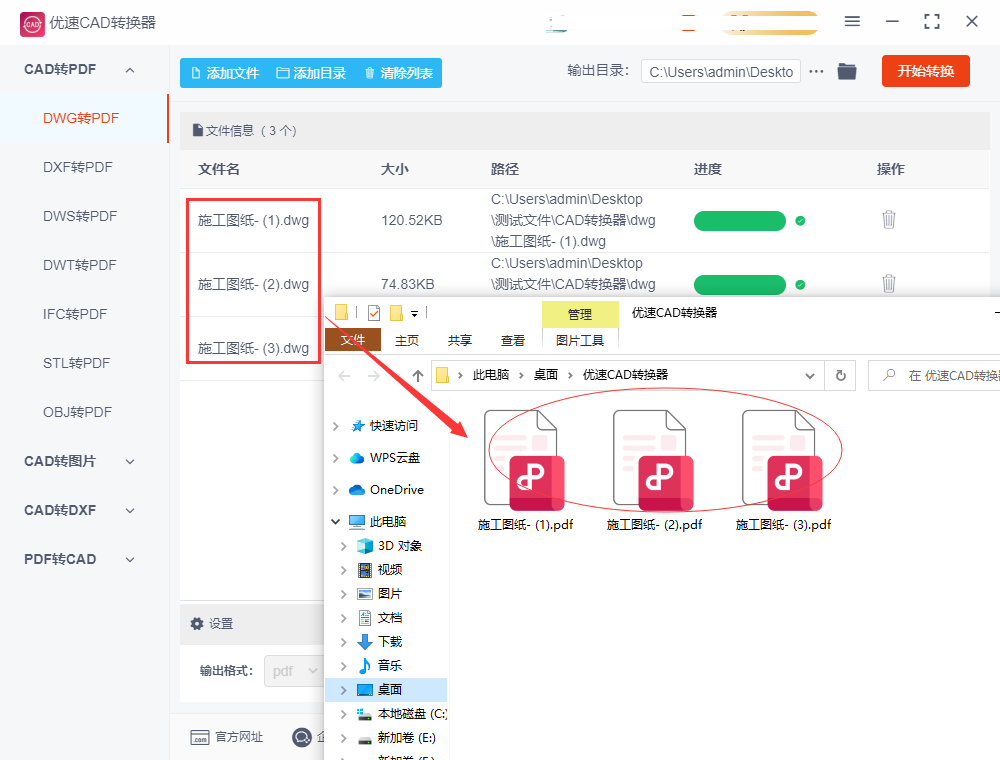Image resolution: width=1000 pixels, height=760 pixels.
Task: Click 清除列表 button
Action: click(x=399, y=73)
